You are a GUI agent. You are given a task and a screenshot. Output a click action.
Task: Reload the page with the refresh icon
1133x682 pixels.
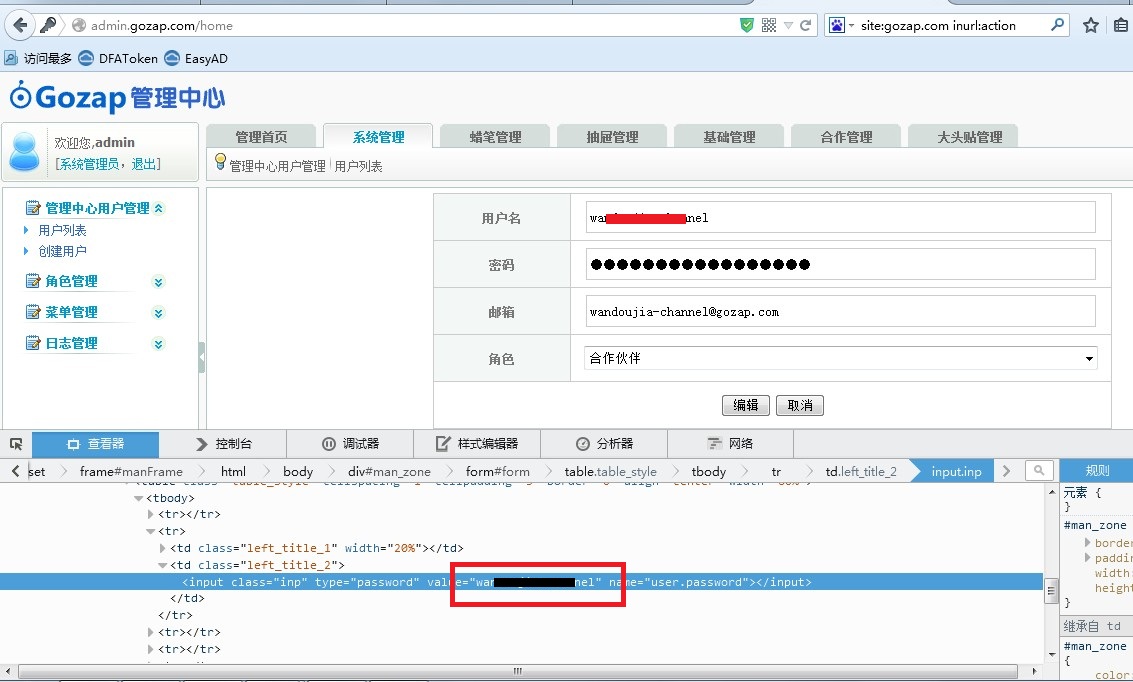pyautogui.click(x=806, y=25)
